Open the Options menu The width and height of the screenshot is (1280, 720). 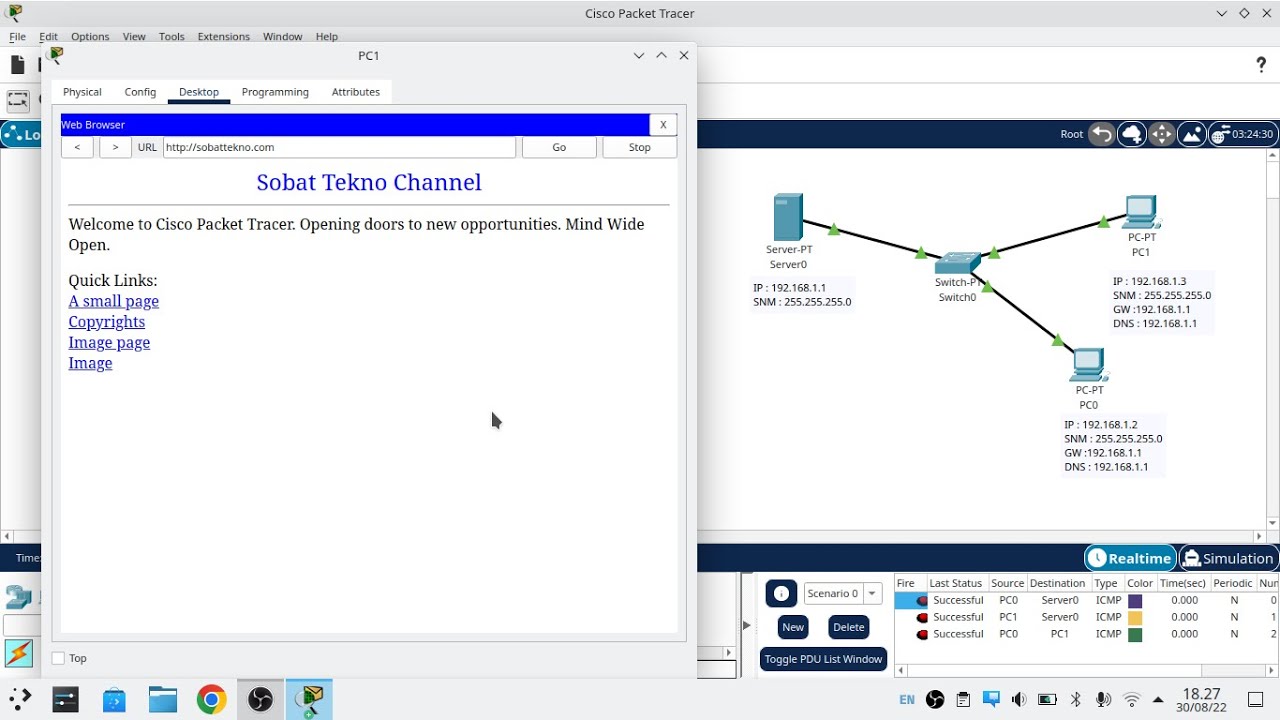(x=90, y=36)
